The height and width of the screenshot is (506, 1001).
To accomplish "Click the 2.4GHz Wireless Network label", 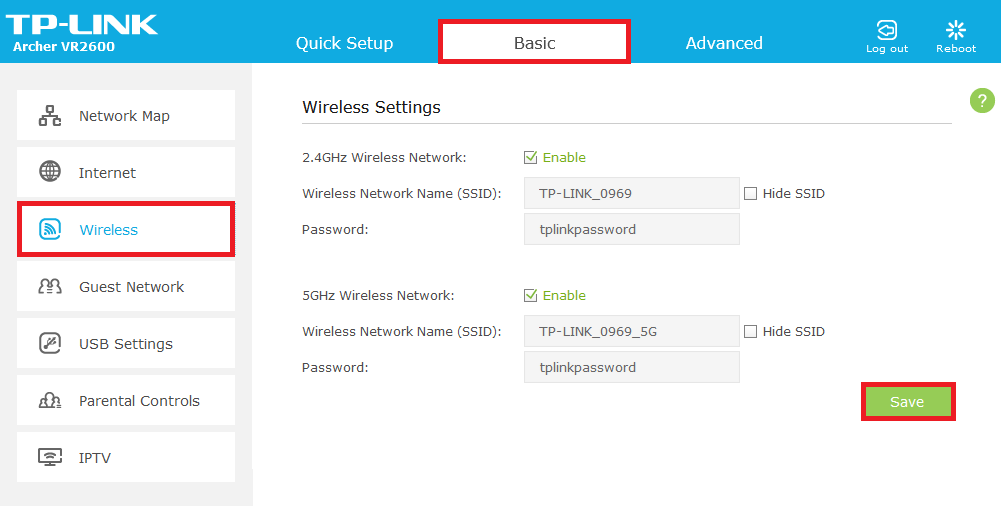I will point(384,158).
